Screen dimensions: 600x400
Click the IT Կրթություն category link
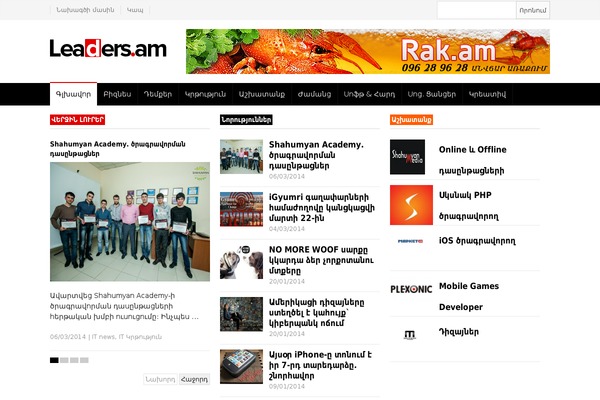click(140, 337)
